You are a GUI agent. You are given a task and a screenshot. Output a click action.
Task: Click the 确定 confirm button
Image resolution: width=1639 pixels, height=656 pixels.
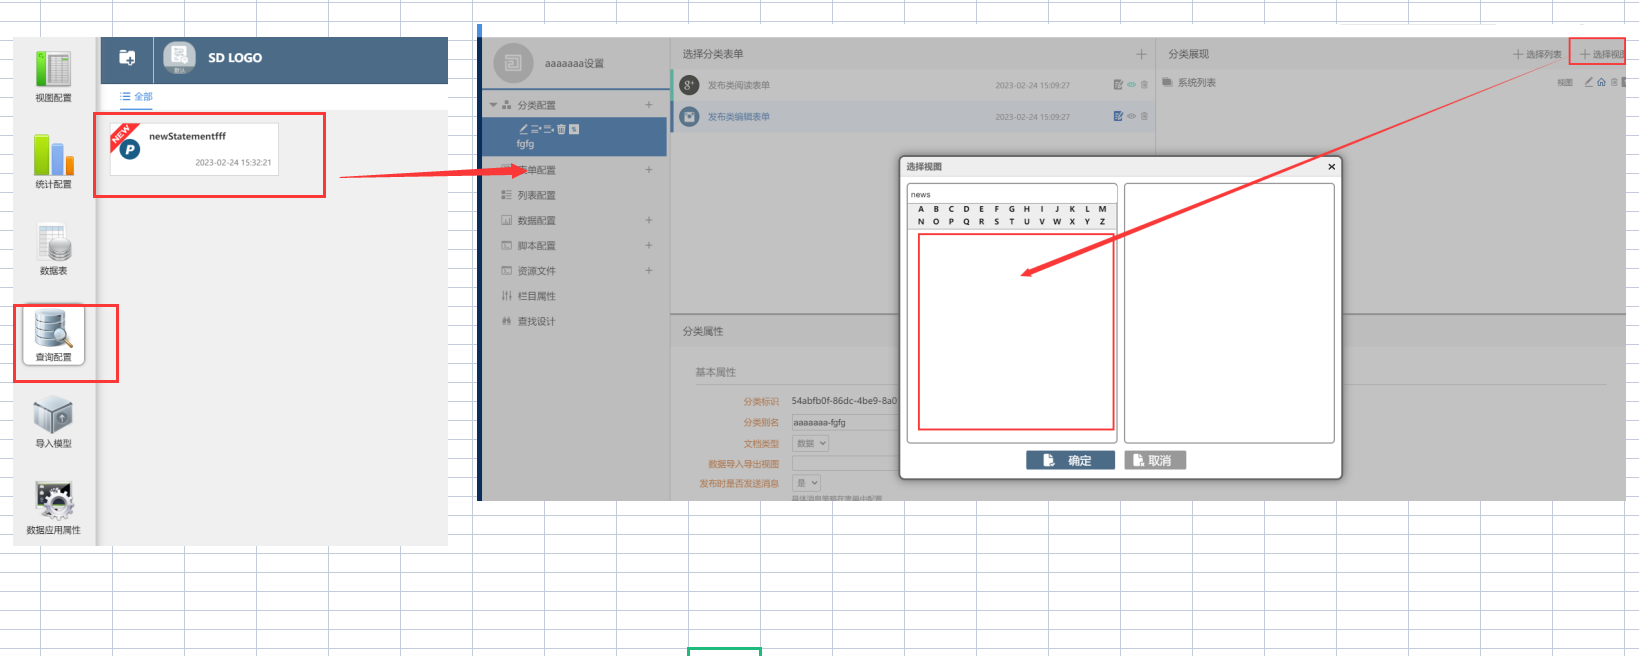1070,460
